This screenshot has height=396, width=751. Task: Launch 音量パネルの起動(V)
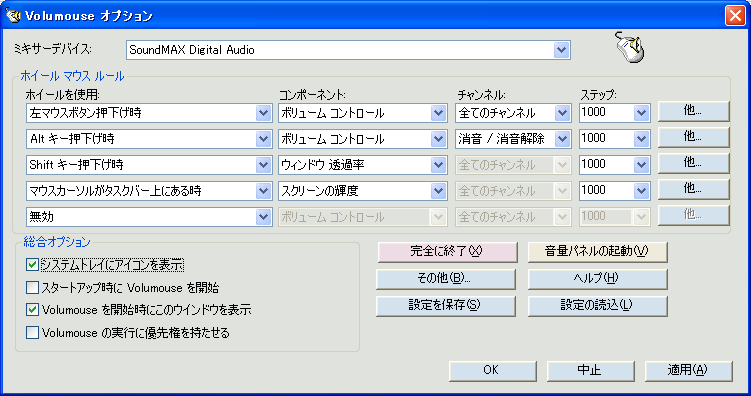597,252
